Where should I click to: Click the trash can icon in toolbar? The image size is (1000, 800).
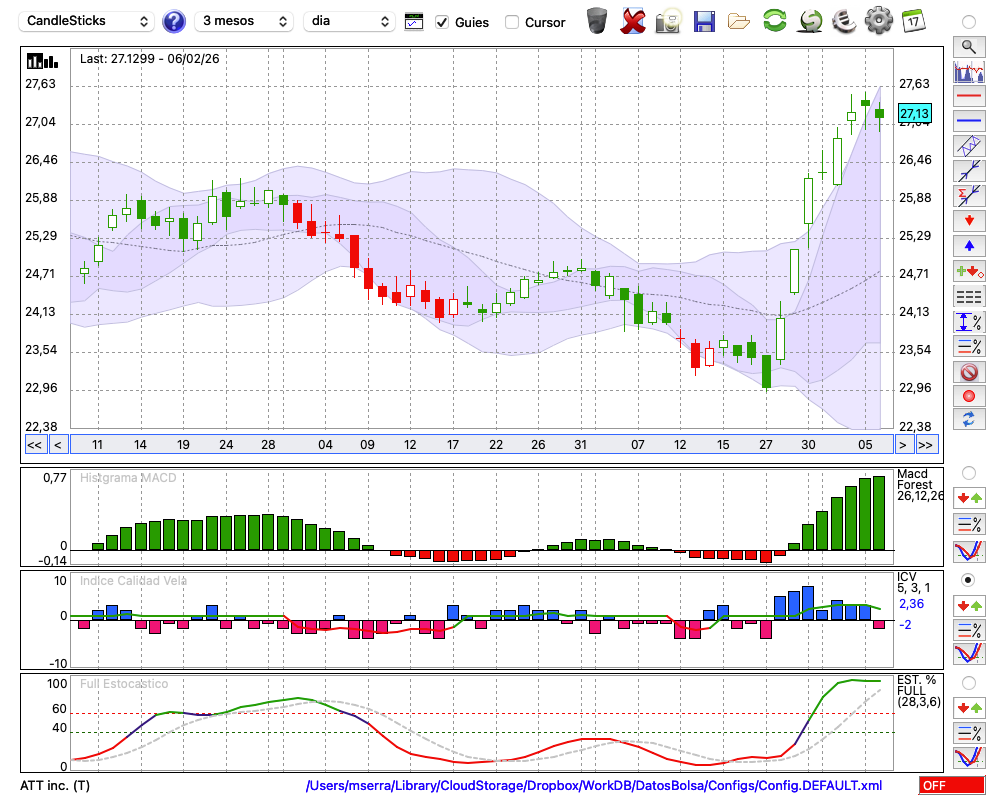[x=597, y=21]
